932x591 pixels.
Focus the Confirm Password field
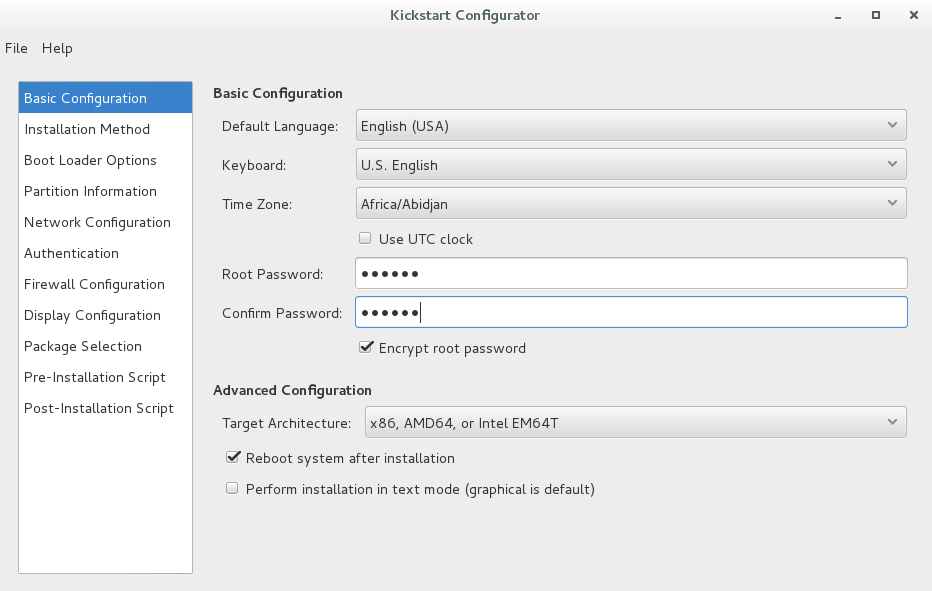click(x=631, y=313)
